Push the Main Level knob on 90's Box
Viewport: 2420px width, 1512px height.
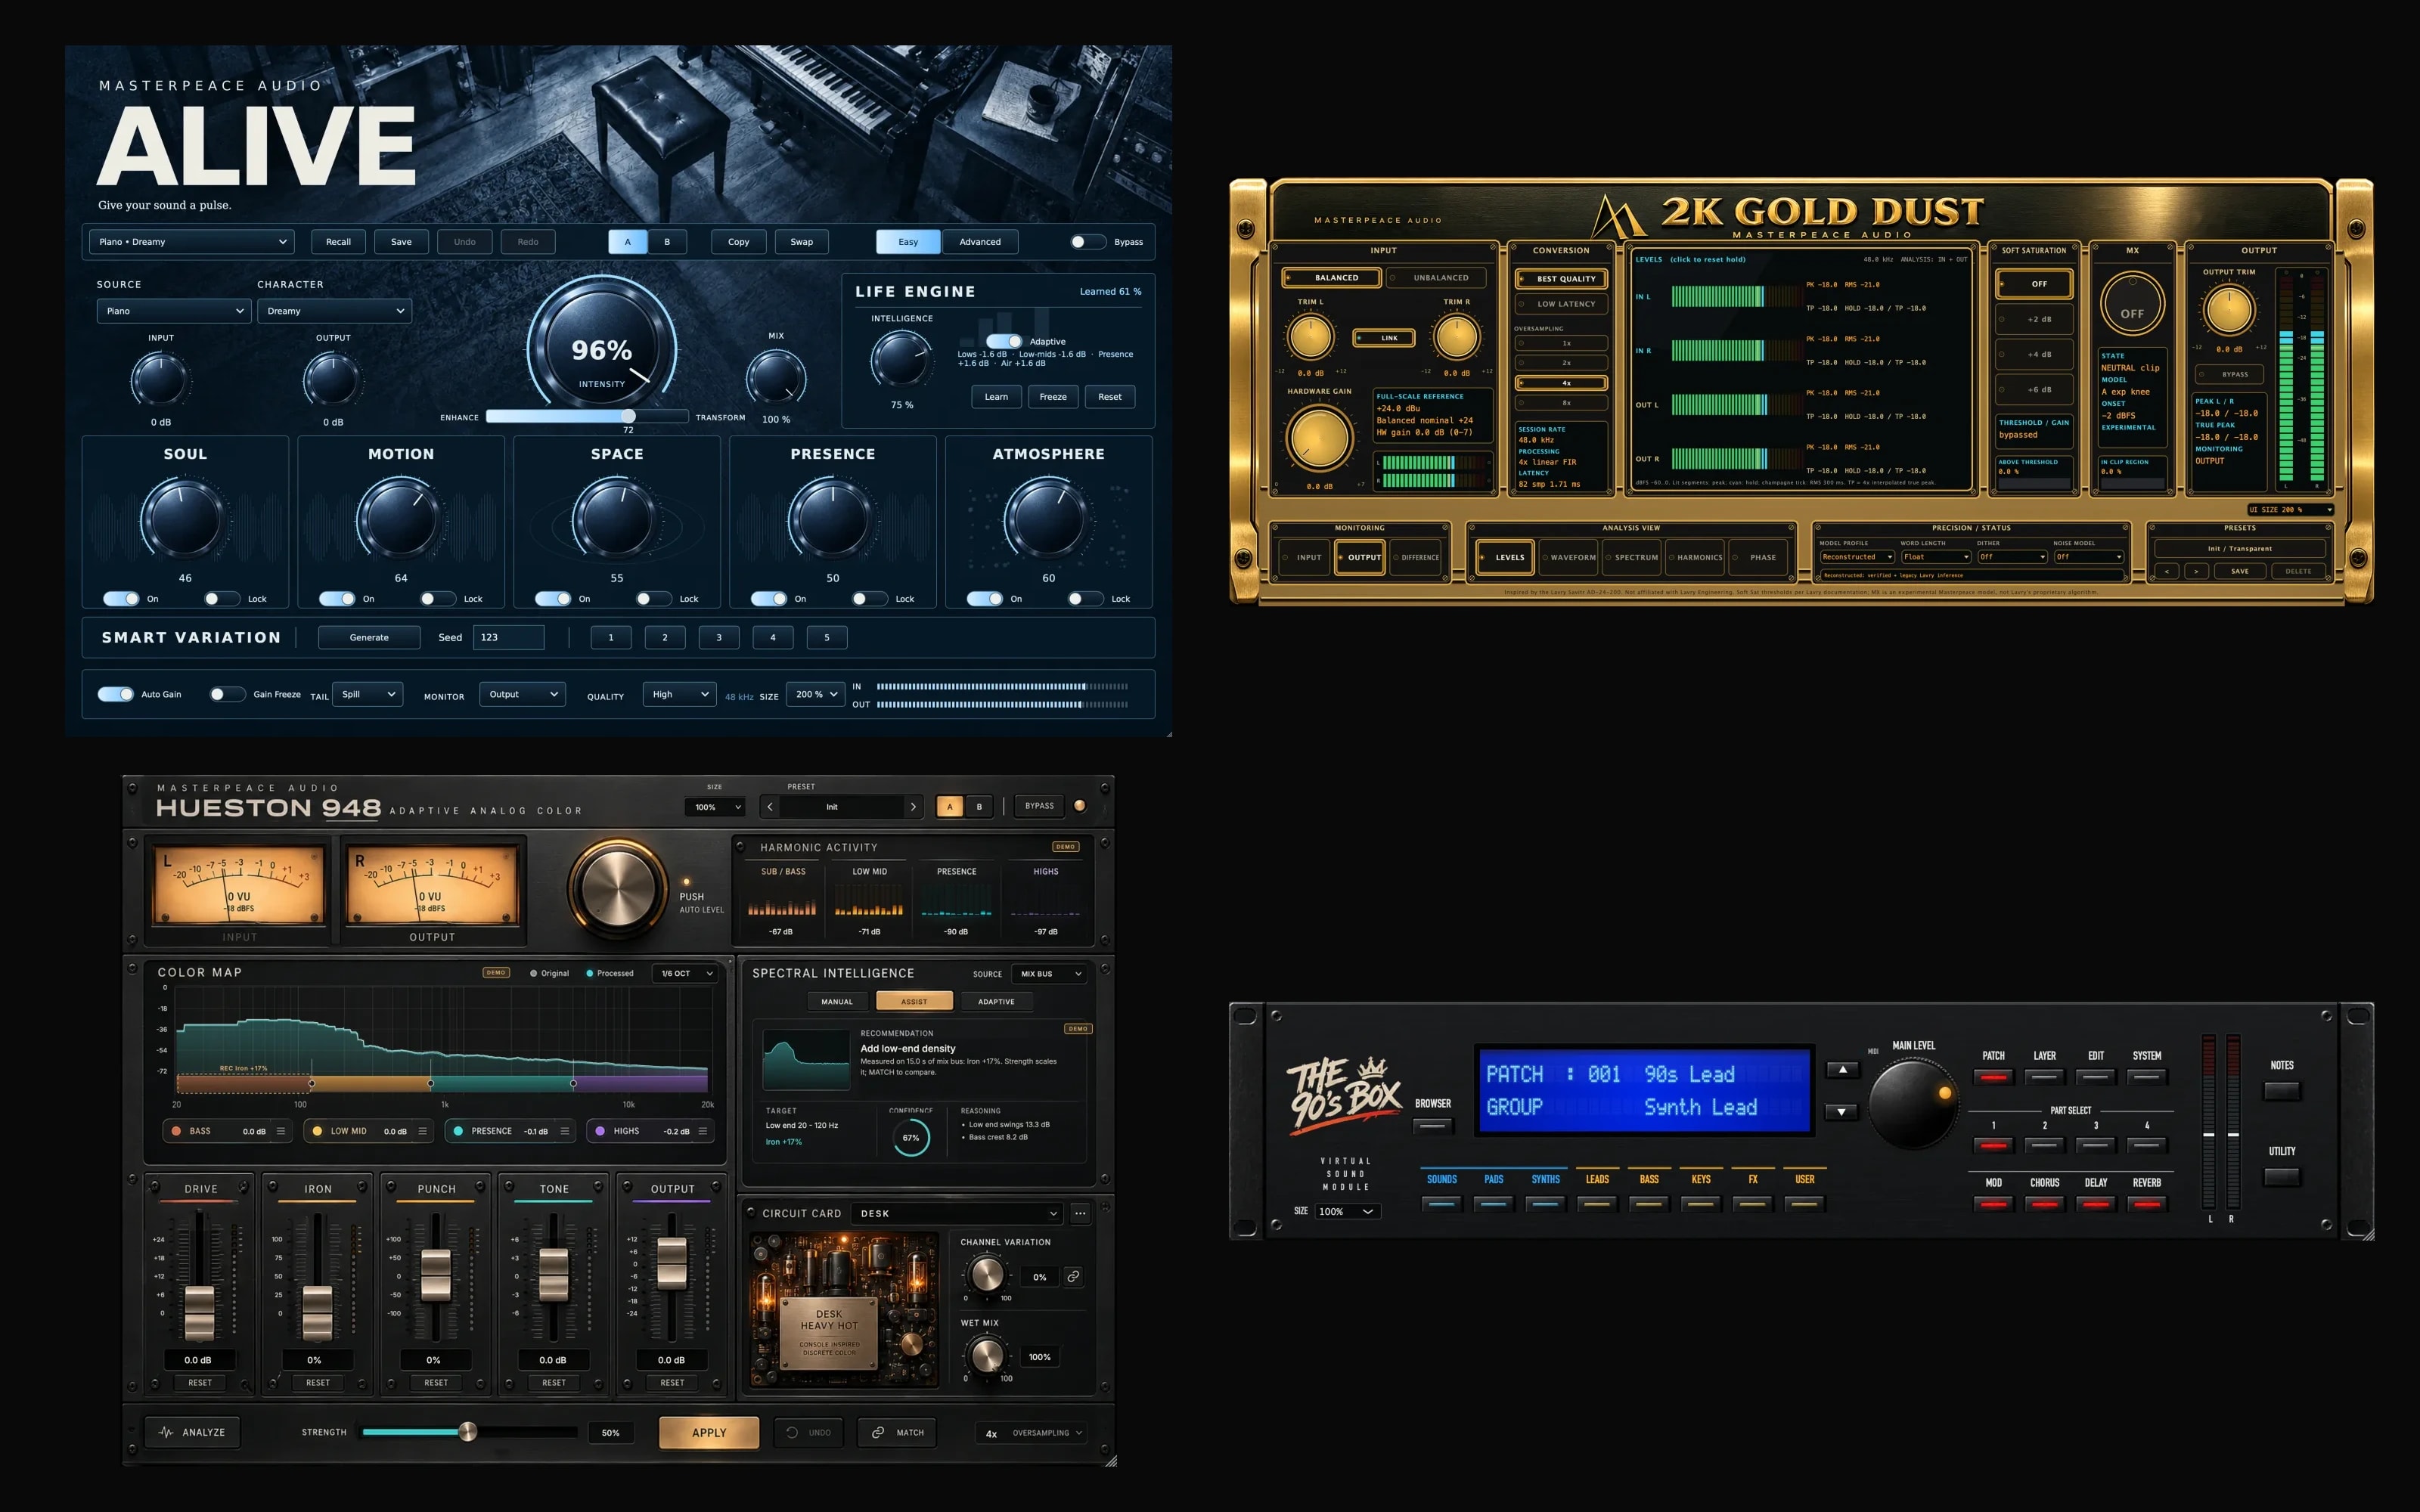1912,1103
